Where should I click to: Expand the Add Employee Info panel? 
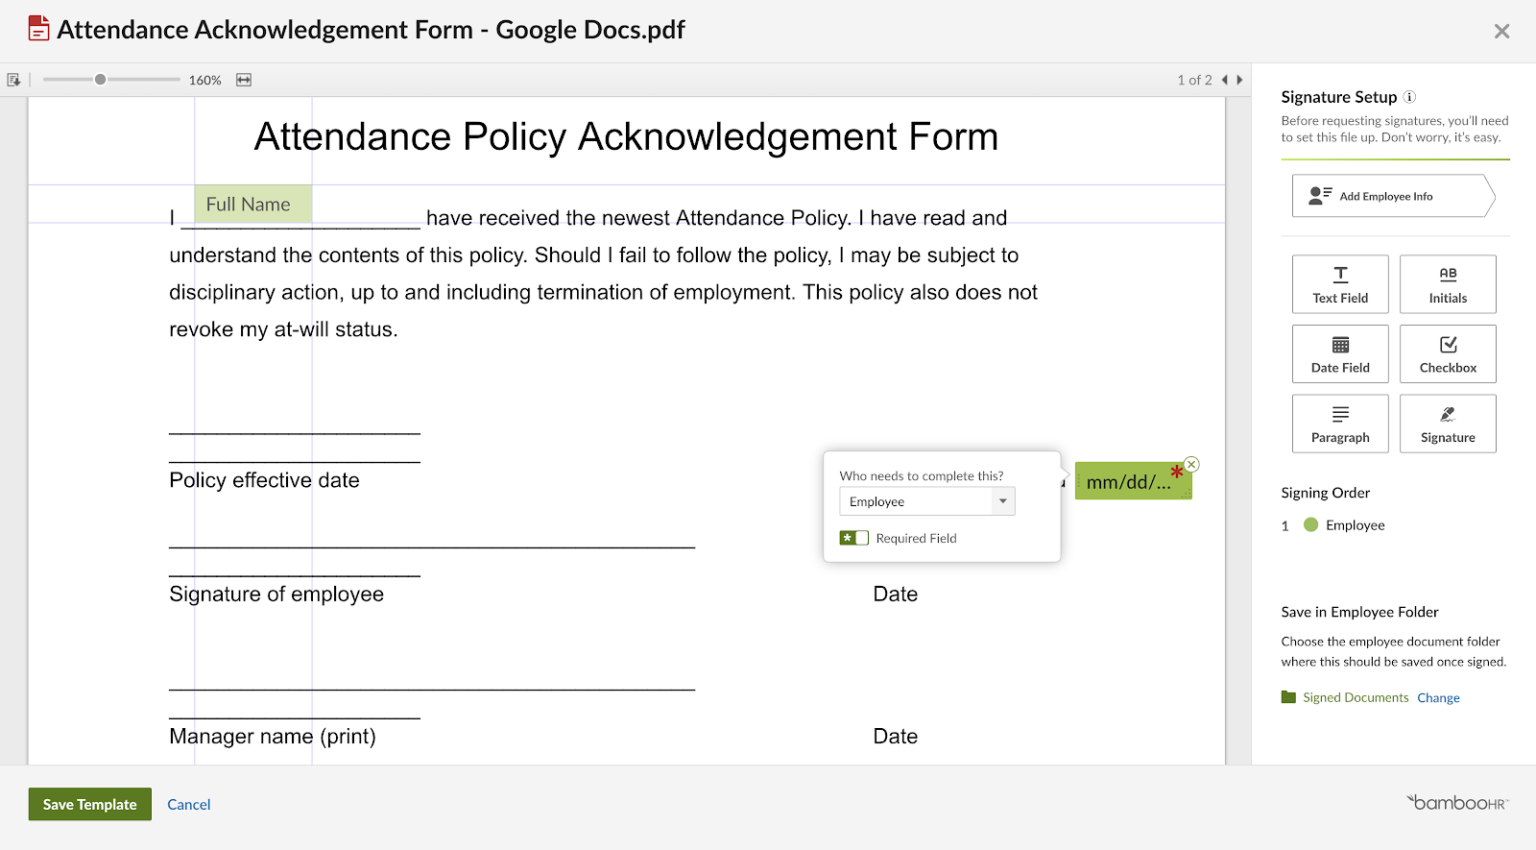point(1391,195)
